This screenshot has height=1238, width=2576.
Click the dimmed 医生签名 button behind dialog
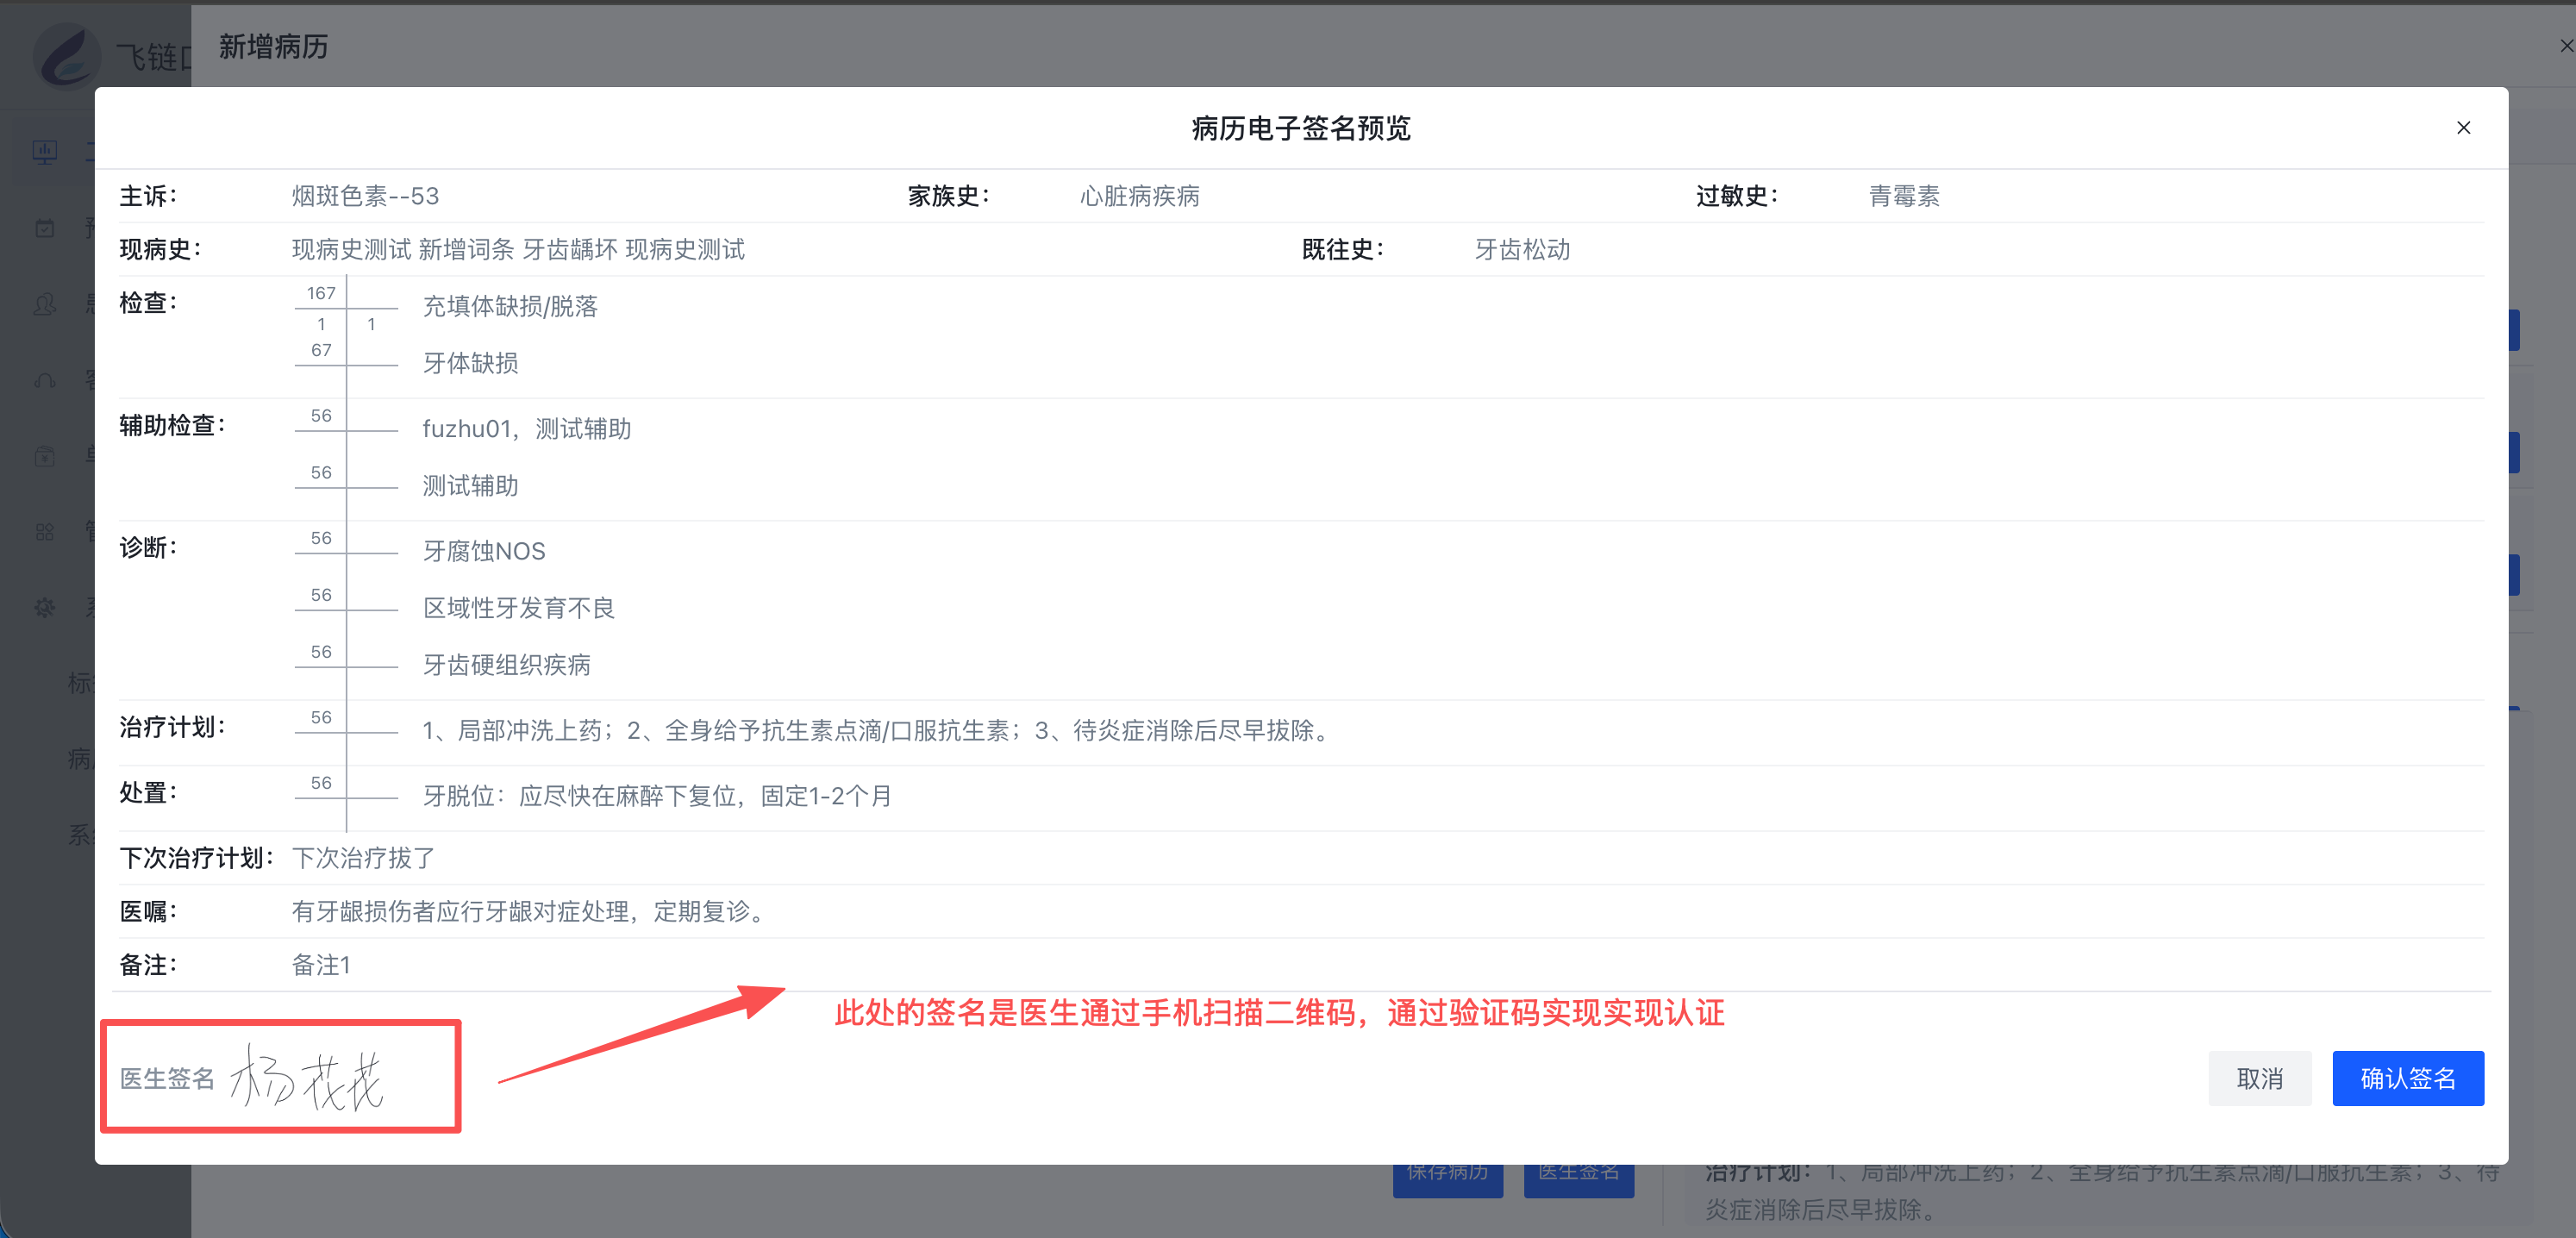tap(1578, 1178)
